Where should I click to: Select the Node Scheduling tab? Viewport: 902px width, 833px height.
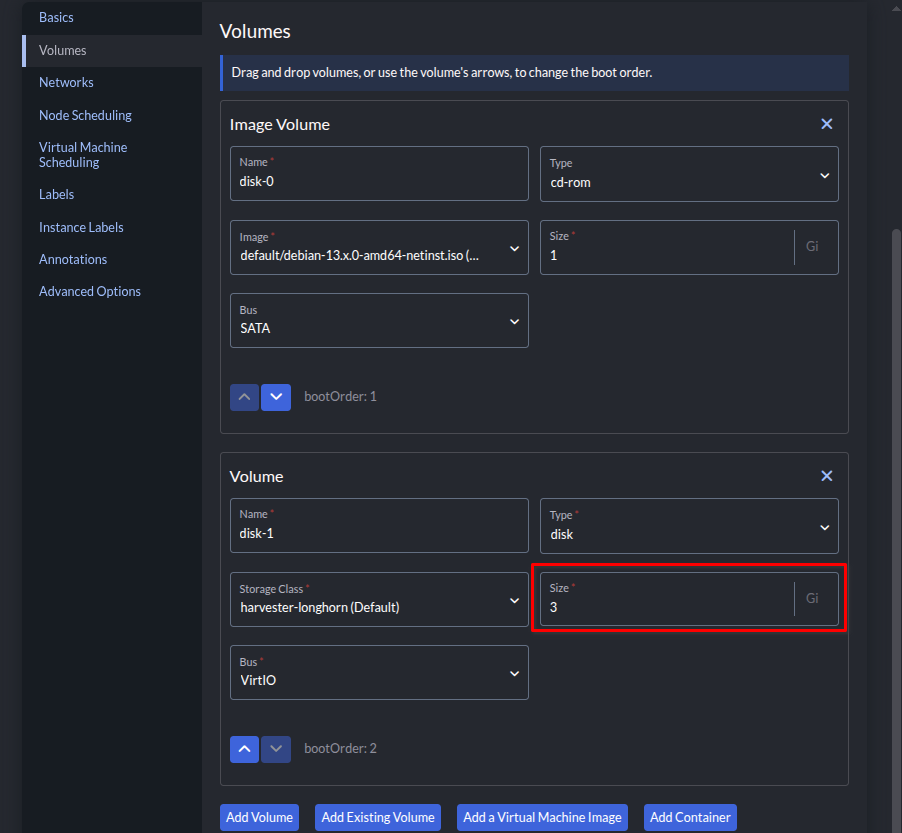(85, 115)
